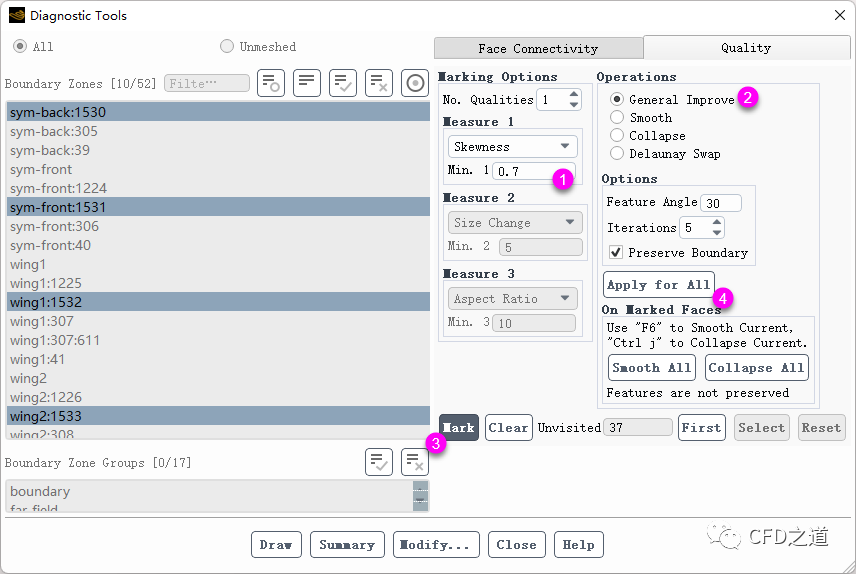This screenshot has width=856, height=574.
Task: Open the Measure 1 Skewness dropdown
Action: pyautogui.click(x=513, y=146)
